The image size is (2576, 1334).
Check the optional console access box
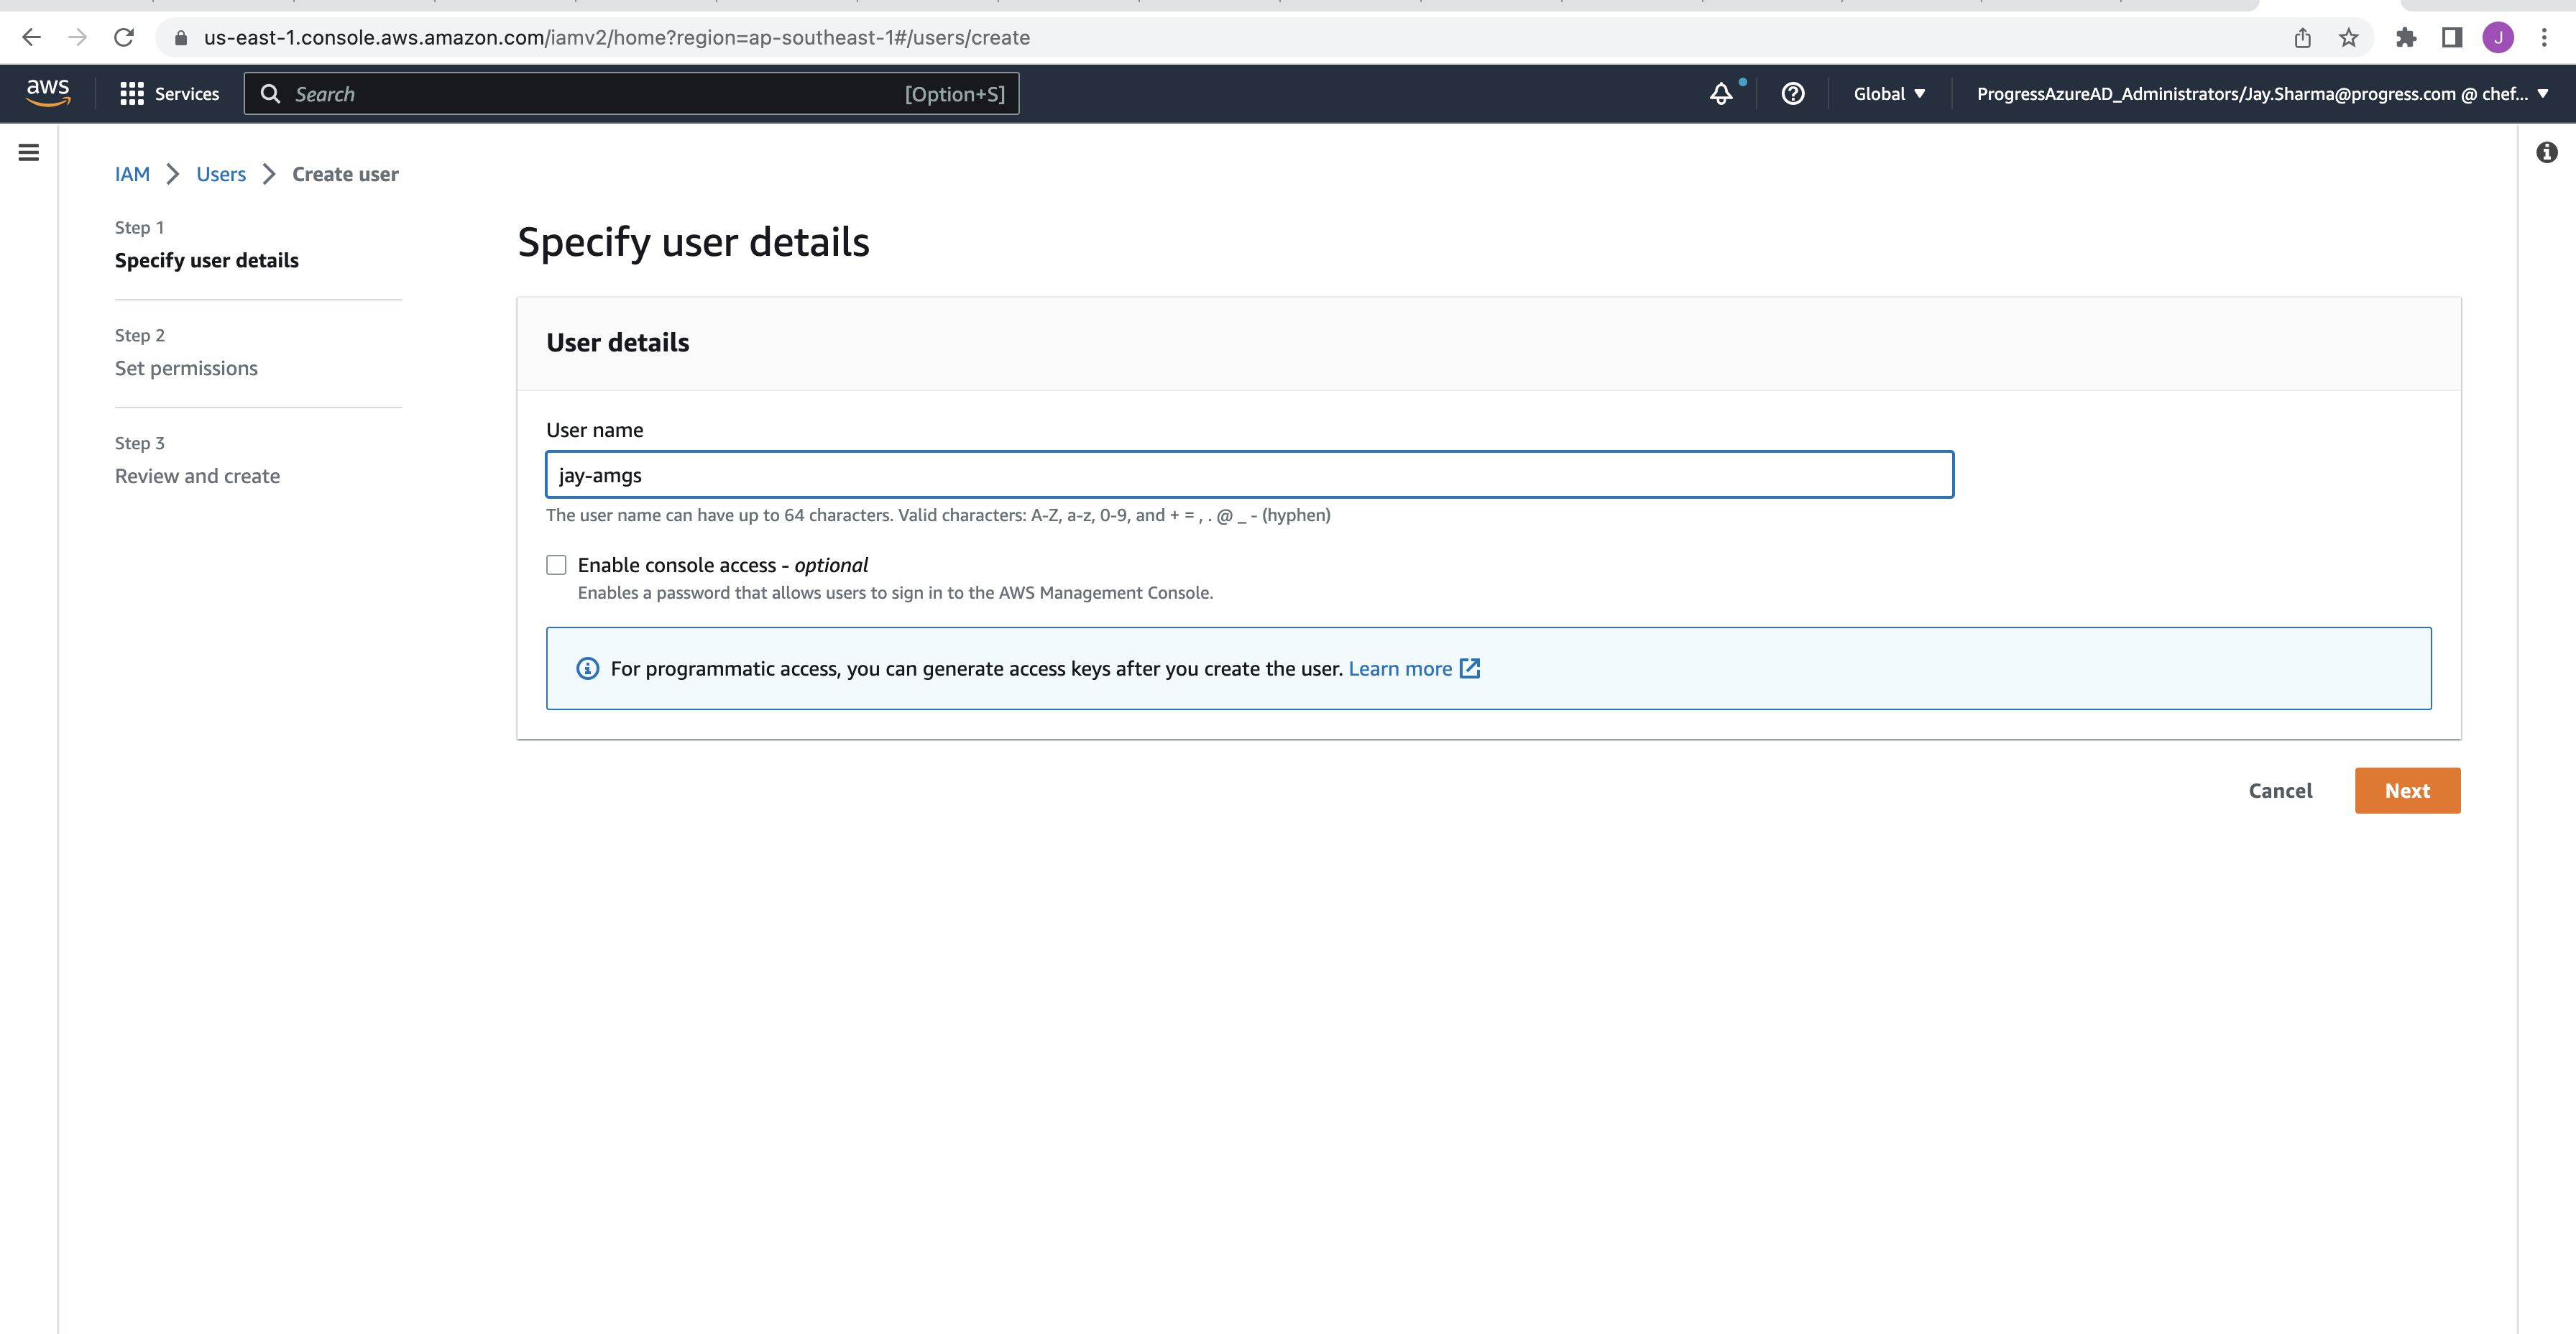pos(555,565)
